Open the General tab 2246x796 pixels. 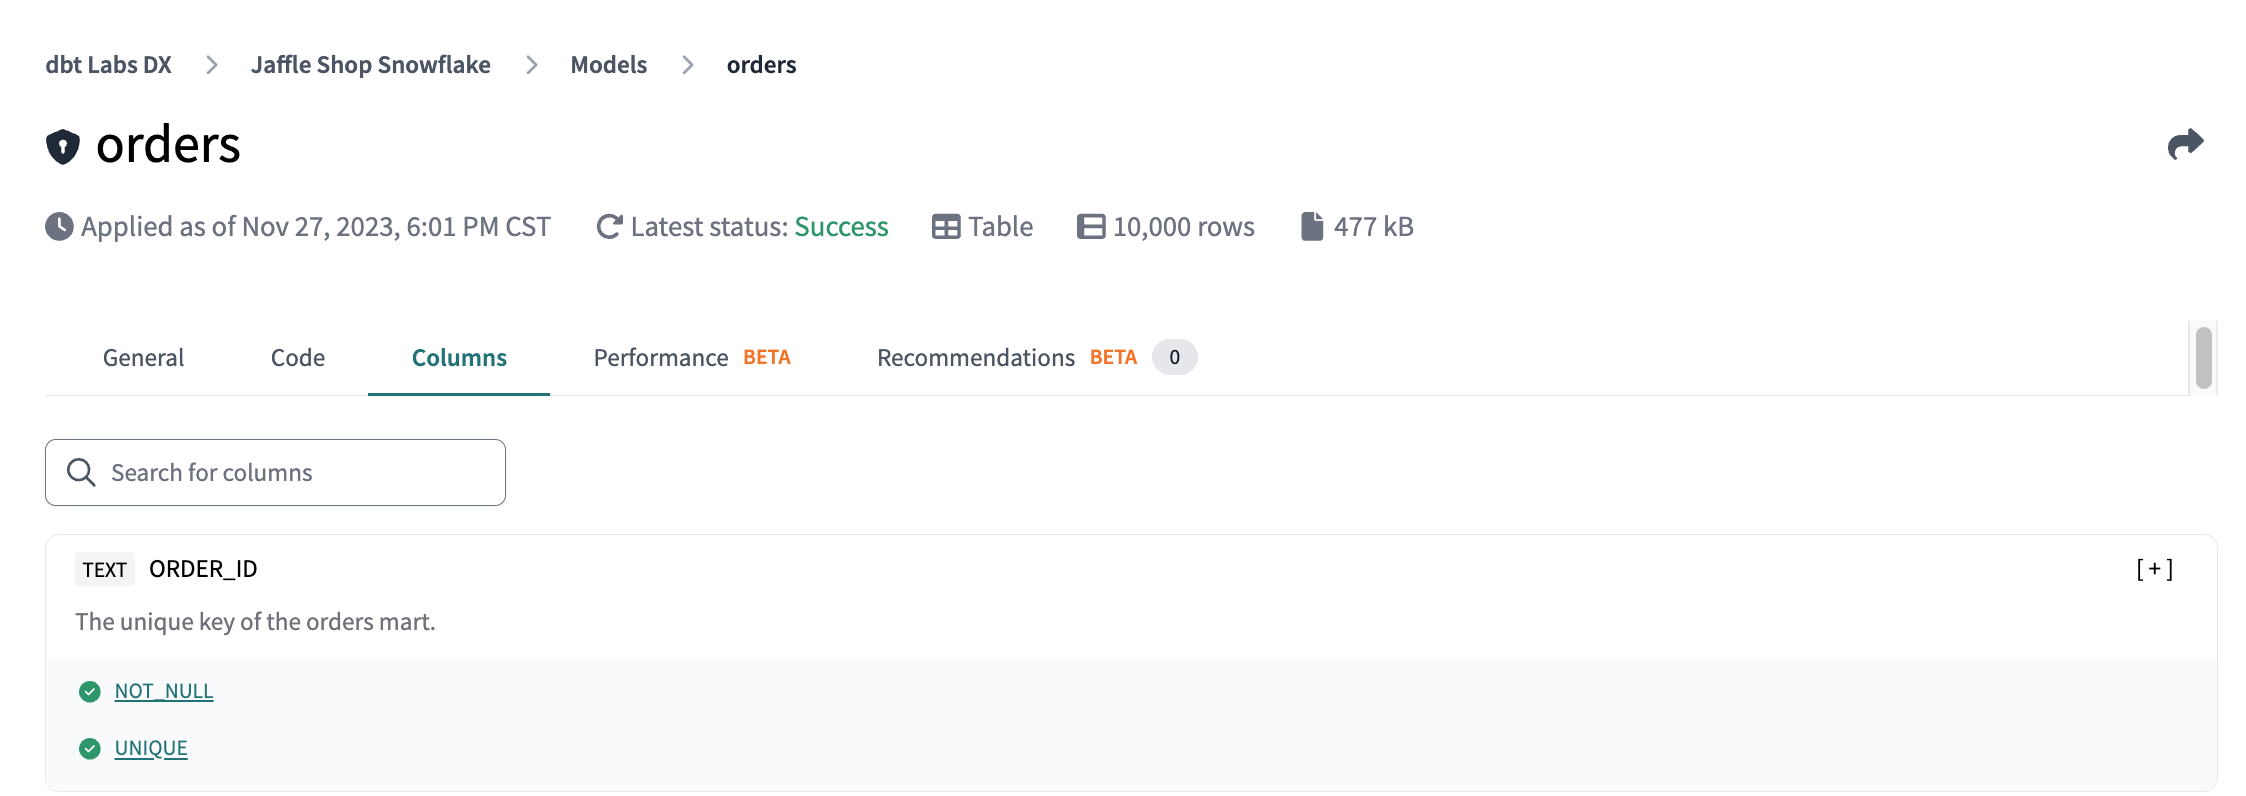[x=143, y=358]
